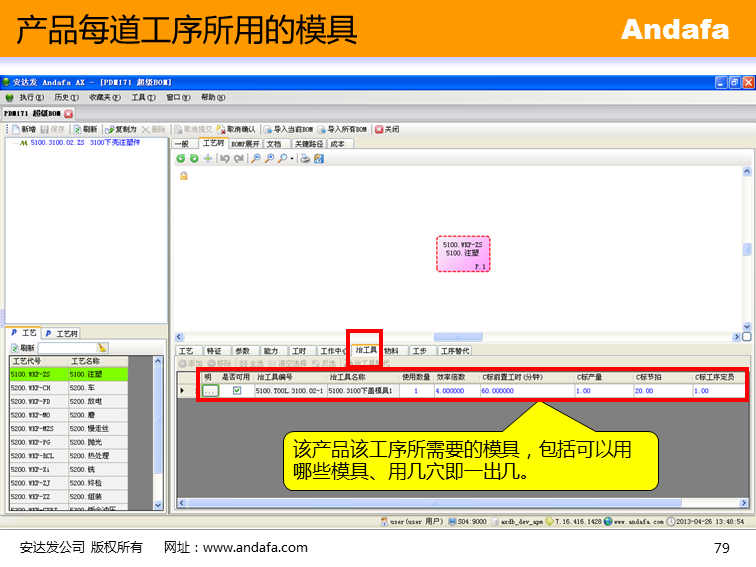This screenshot has width=756, height=567.
Task: Open the 执行(Z) menu
Action: (x=27, y=97)
